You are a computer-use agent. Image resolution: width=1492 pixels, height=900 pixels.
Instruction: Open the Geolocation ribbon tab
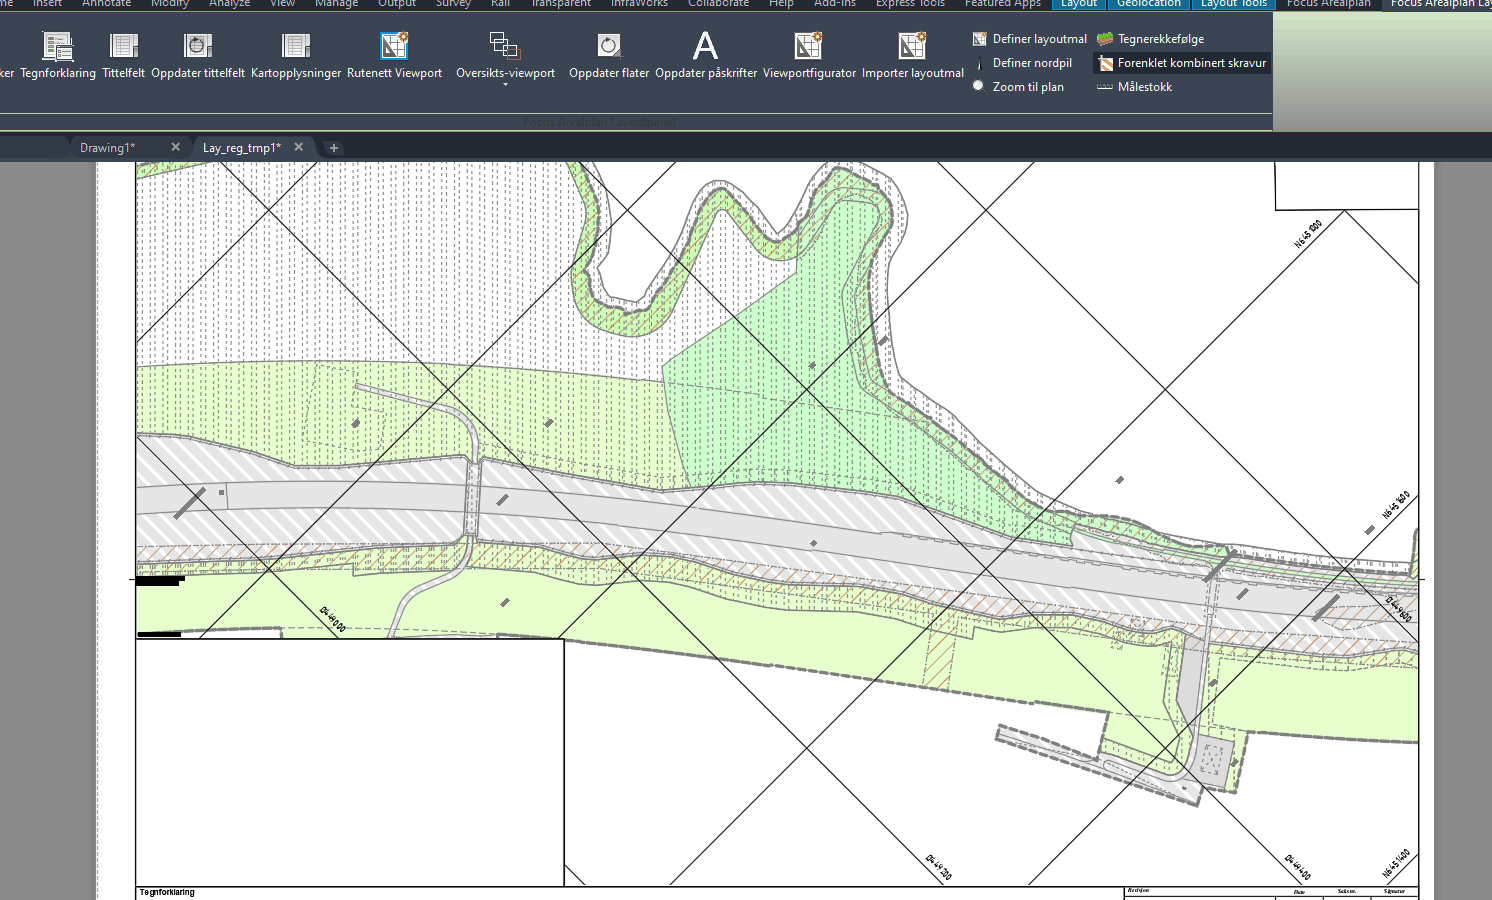pyautogui.click(x=1148, y=4)
